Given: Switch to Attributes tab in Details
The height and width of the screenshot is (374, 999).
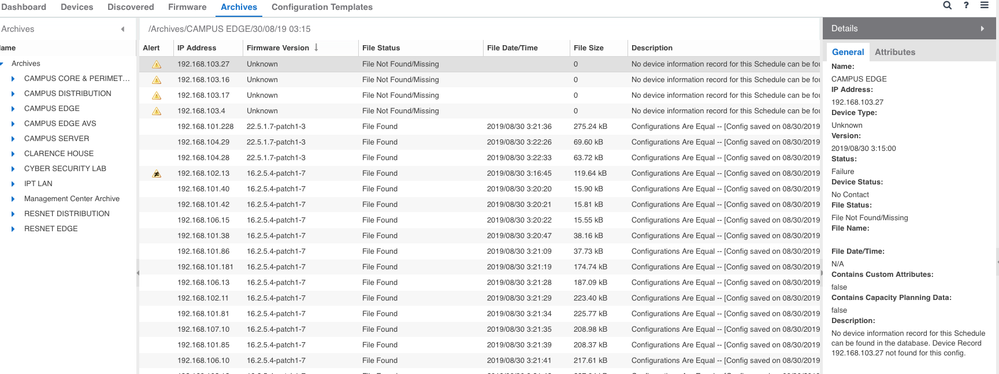Looking at the screenshot, I should (x=895, y=52).
